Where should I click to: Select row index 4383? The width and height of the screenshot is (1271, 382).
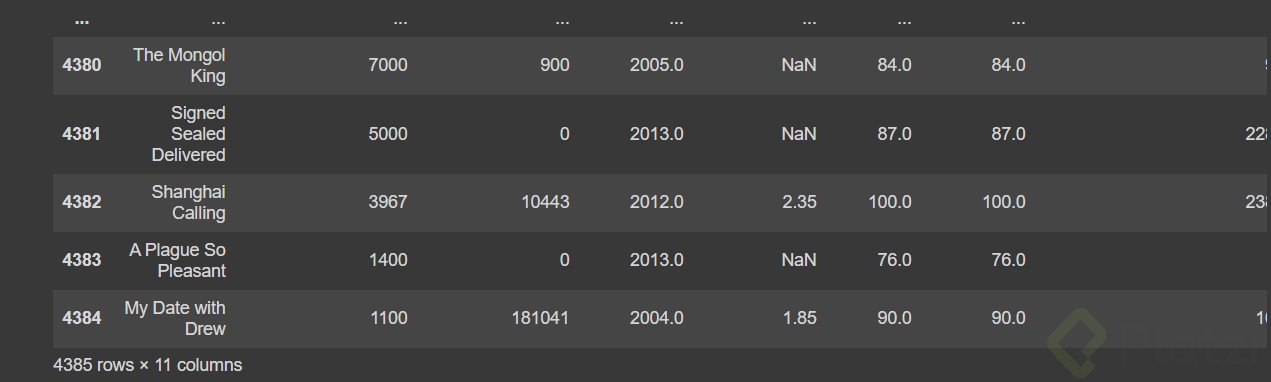click(x=81, y=260)
